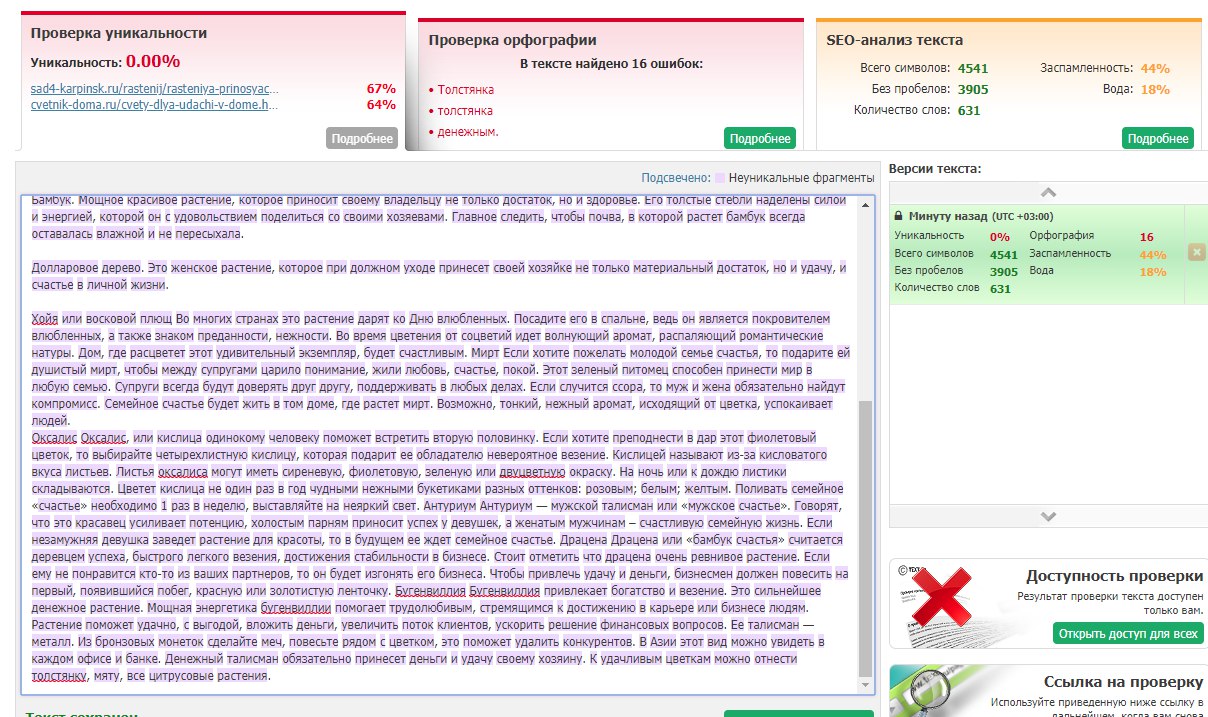Click the Вода value 18% in SEO panel
This screenshot has height=717, width=1208.
[1155, 89]
